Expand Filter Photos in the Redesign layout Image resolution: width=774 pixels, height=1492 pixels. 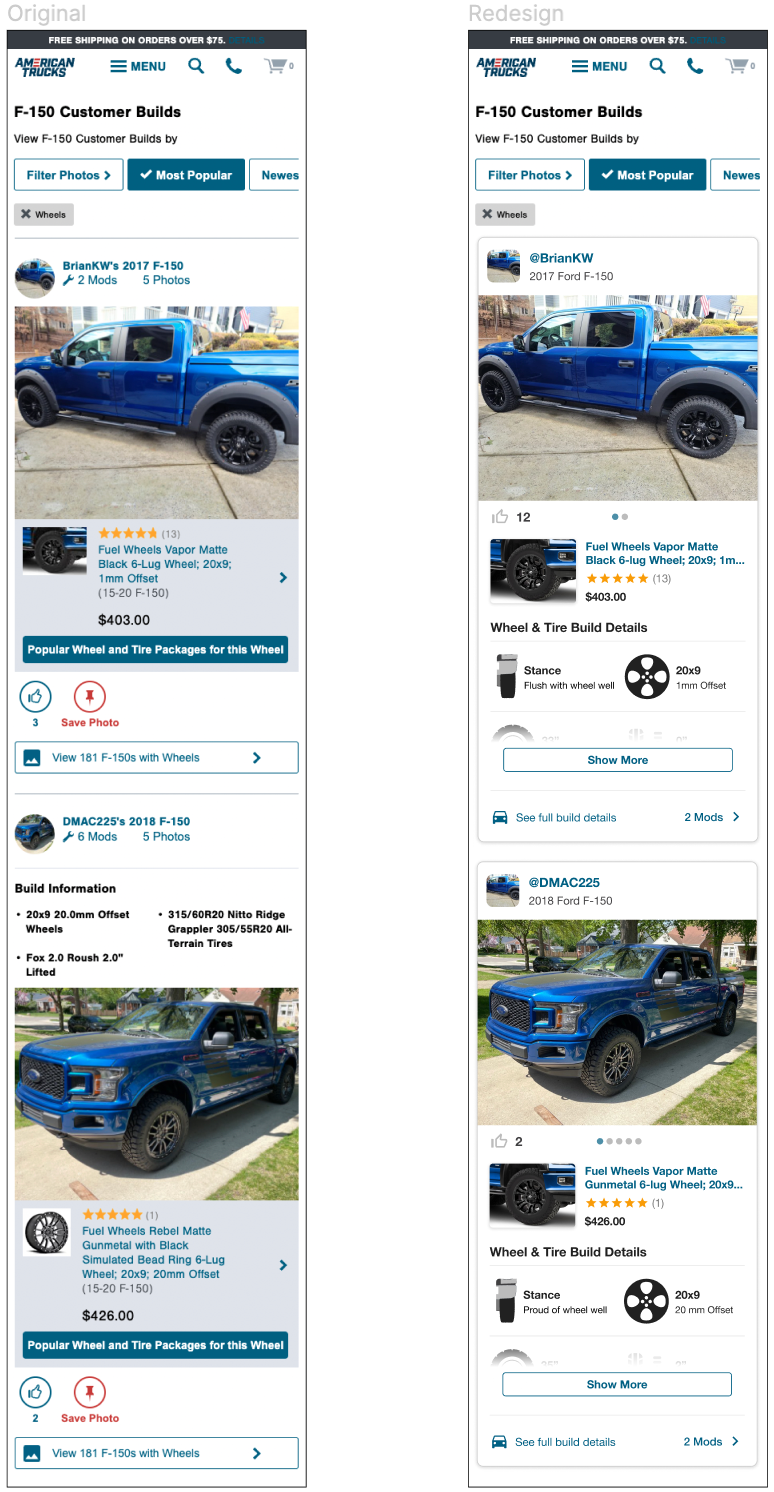tap(530, 175)
